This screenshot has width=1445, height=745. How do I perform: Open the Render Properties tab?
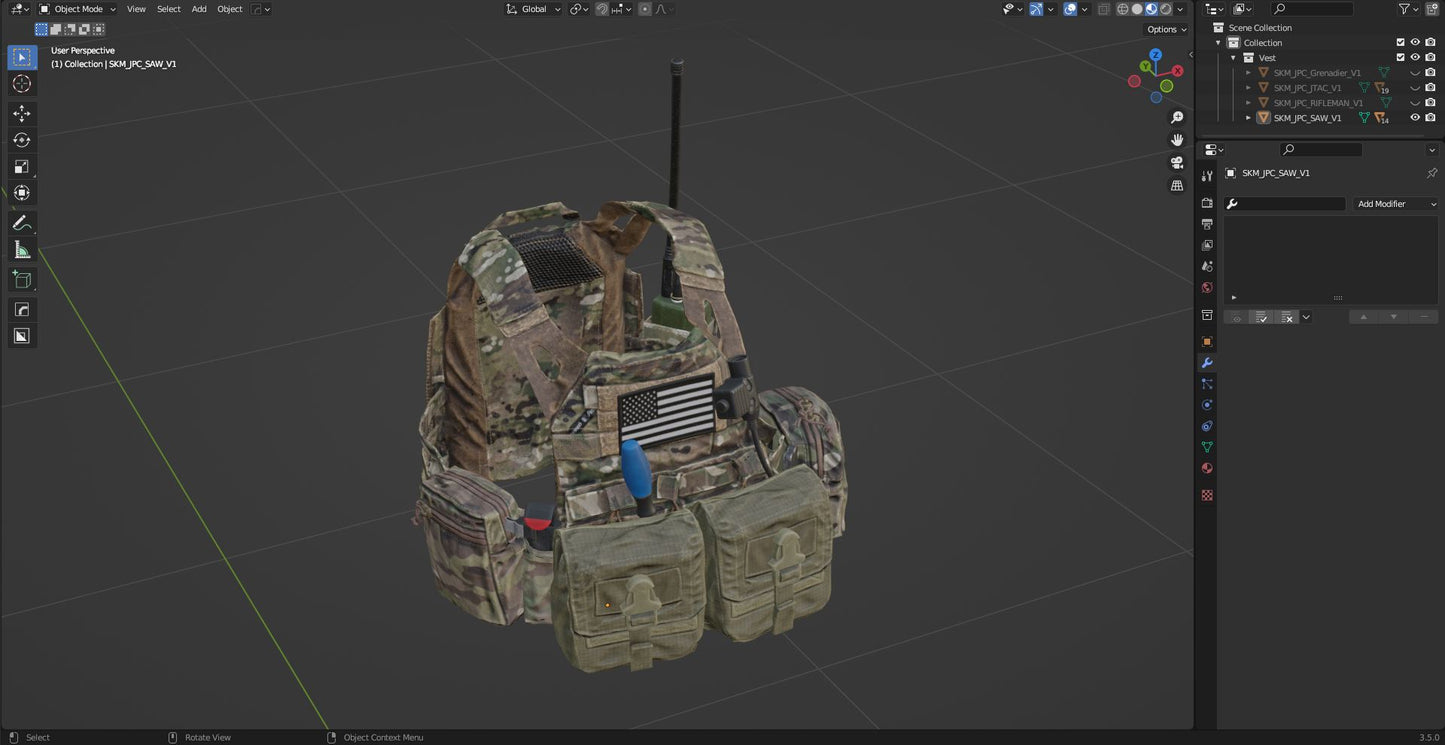[x=1206, y=202]
